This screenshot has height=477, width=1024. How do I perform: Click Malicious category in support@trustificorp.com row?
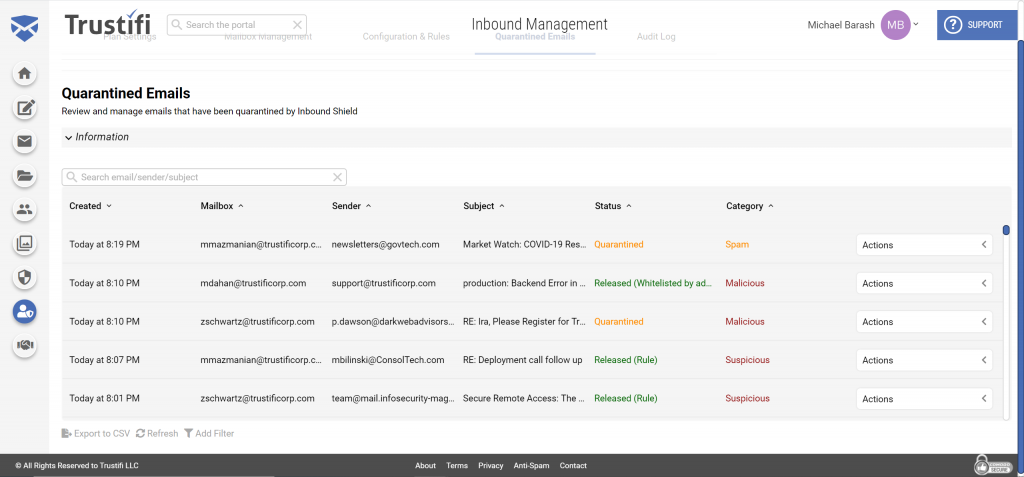click(x=744, y=283)
